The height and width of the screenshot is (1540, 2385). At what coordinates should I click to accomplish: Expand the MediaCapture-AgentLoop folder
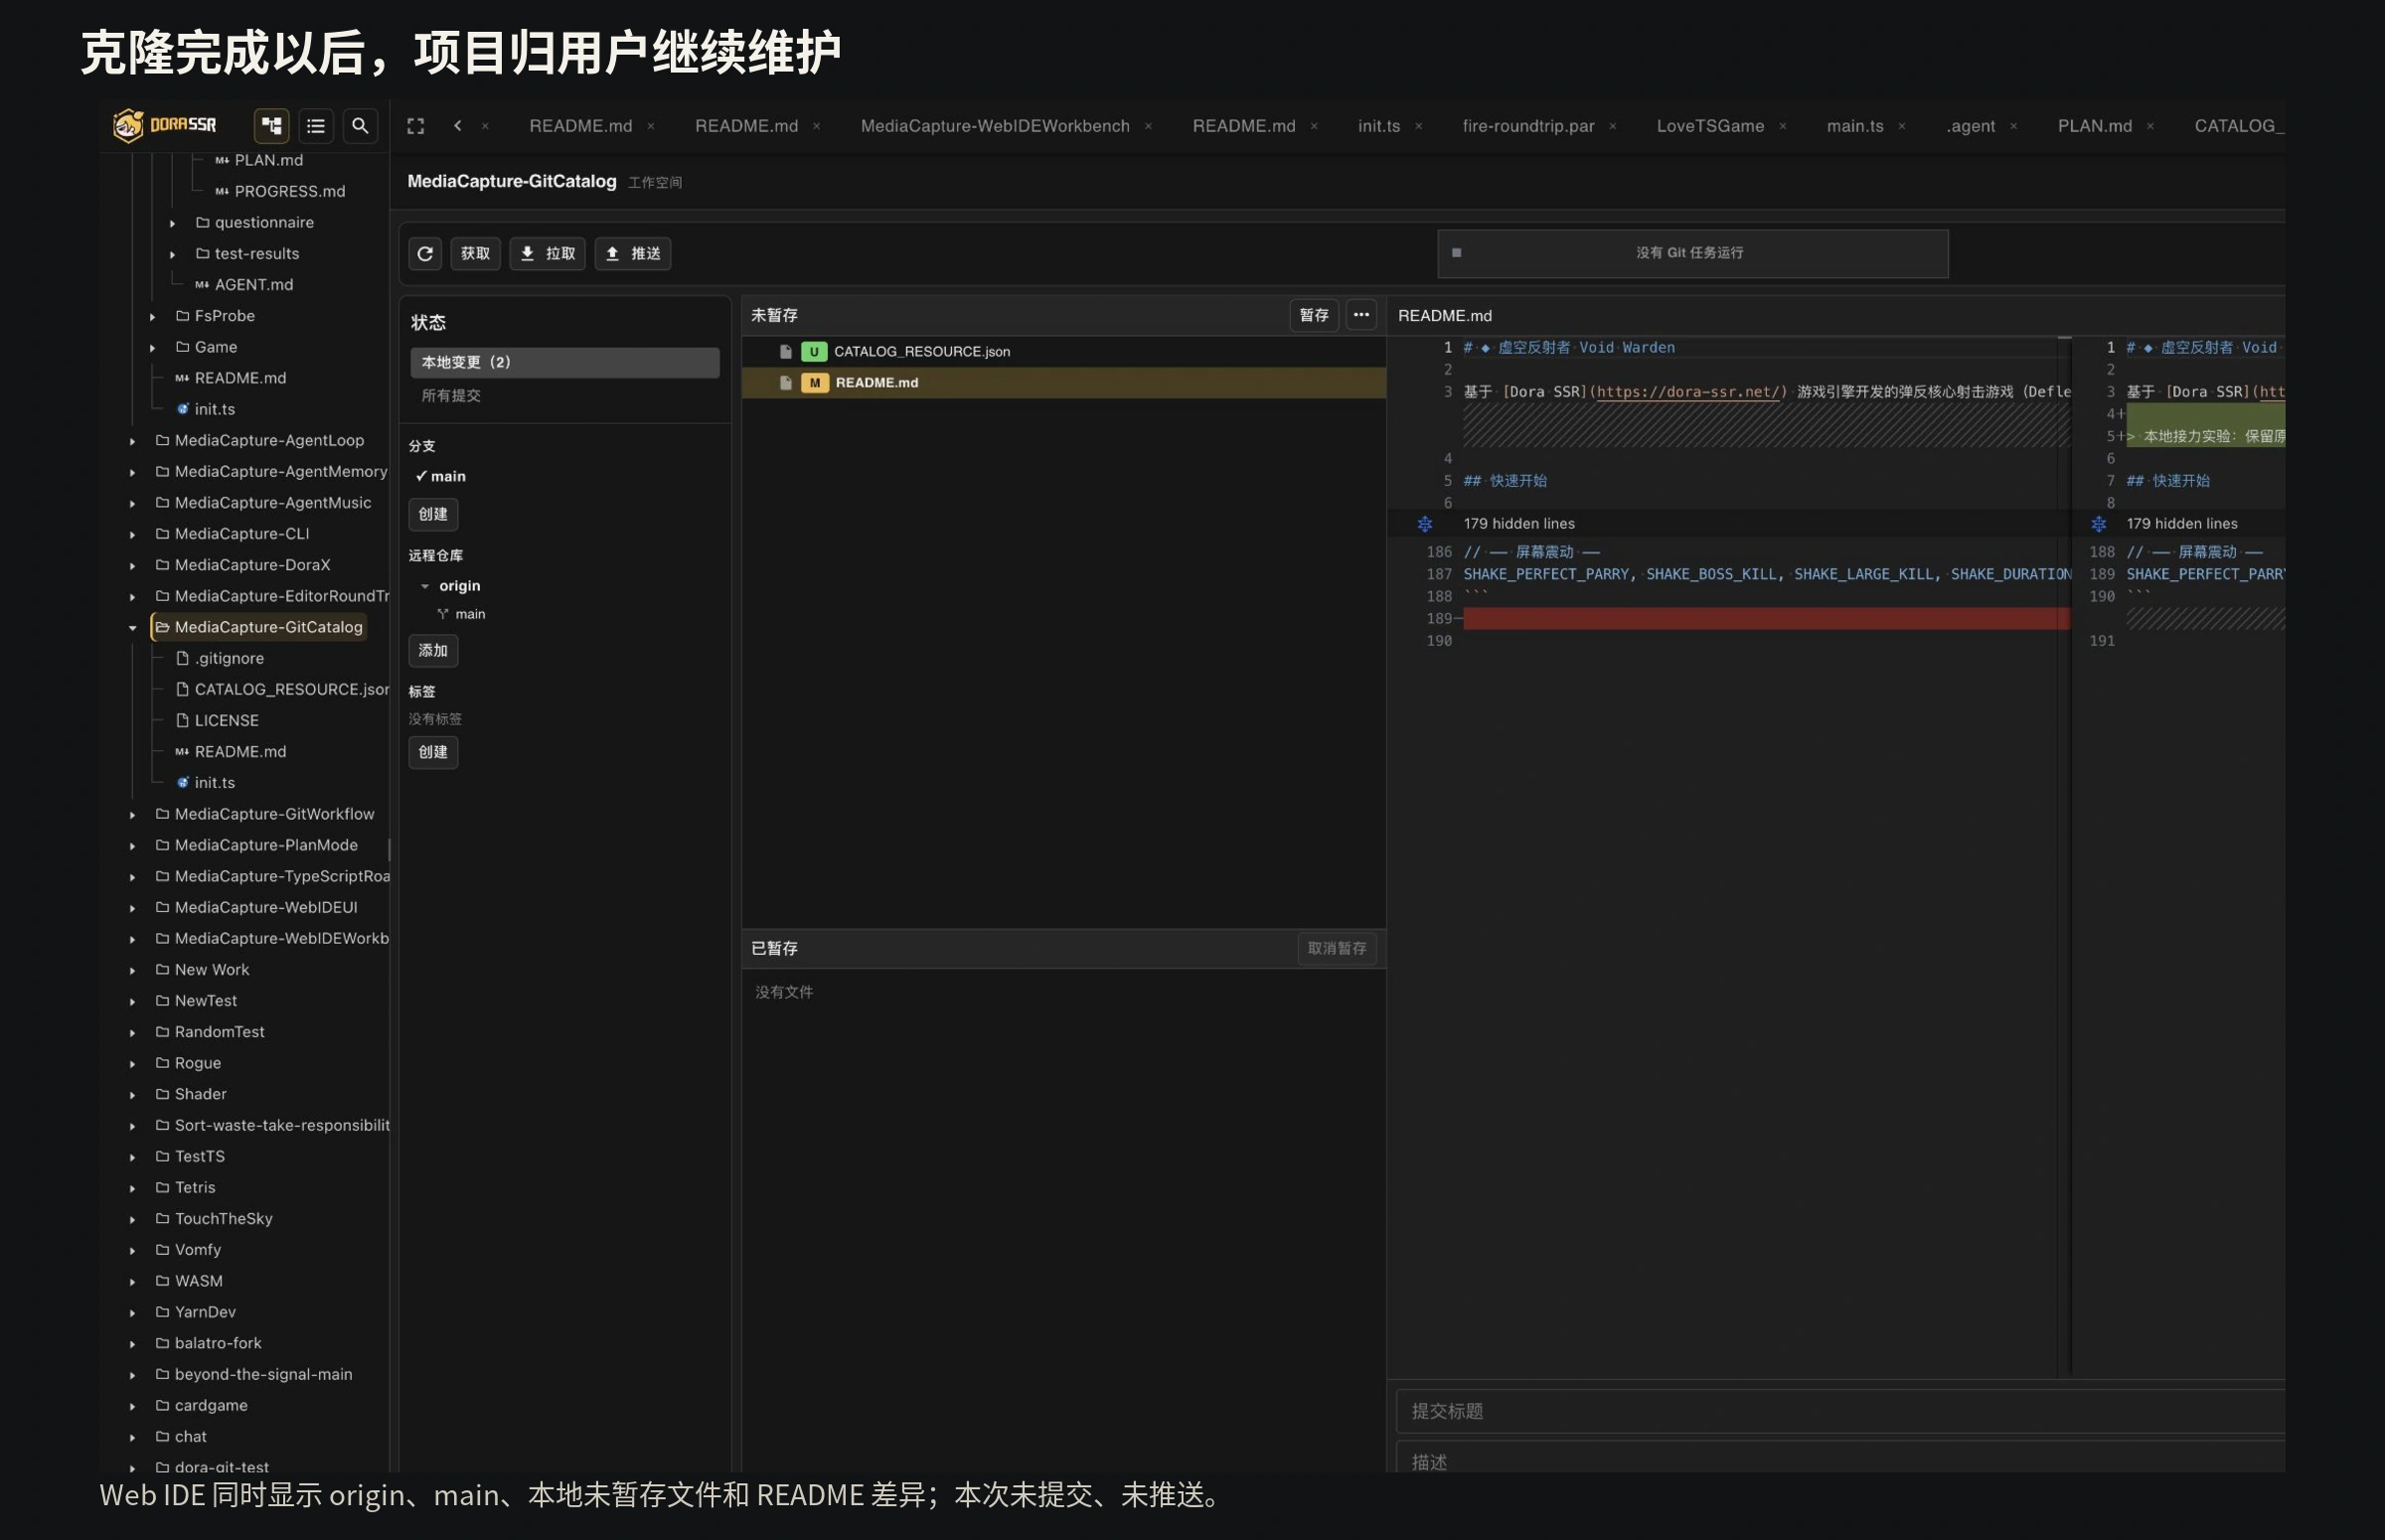coord(132,441)
